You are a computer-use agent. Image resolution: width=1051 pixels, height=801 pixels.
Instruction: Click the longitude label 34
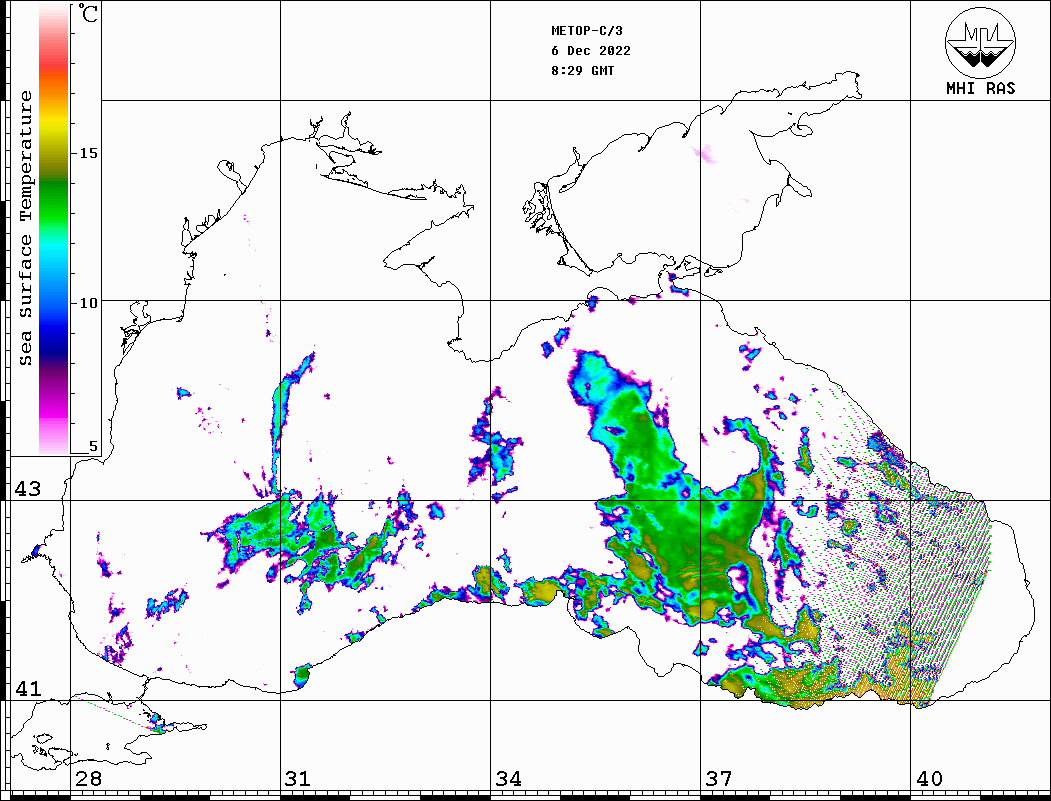click(508, 779)
